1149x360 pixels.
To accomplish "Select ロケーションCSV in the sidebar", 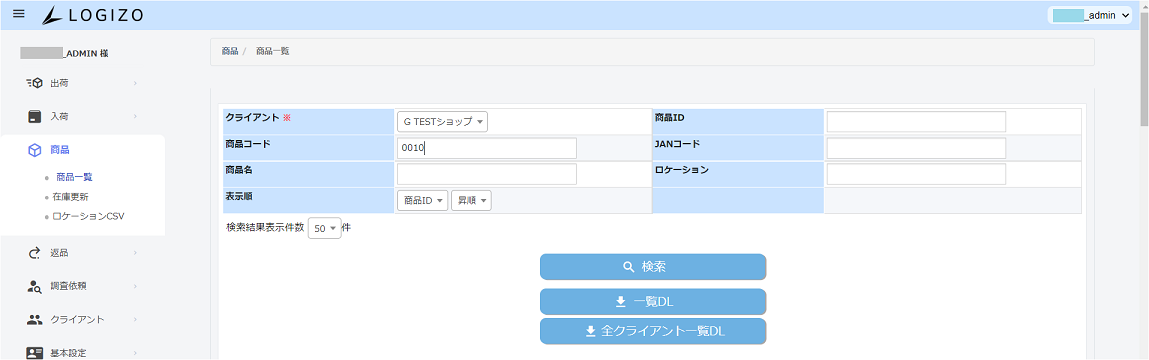I will (x=84, y=216).
